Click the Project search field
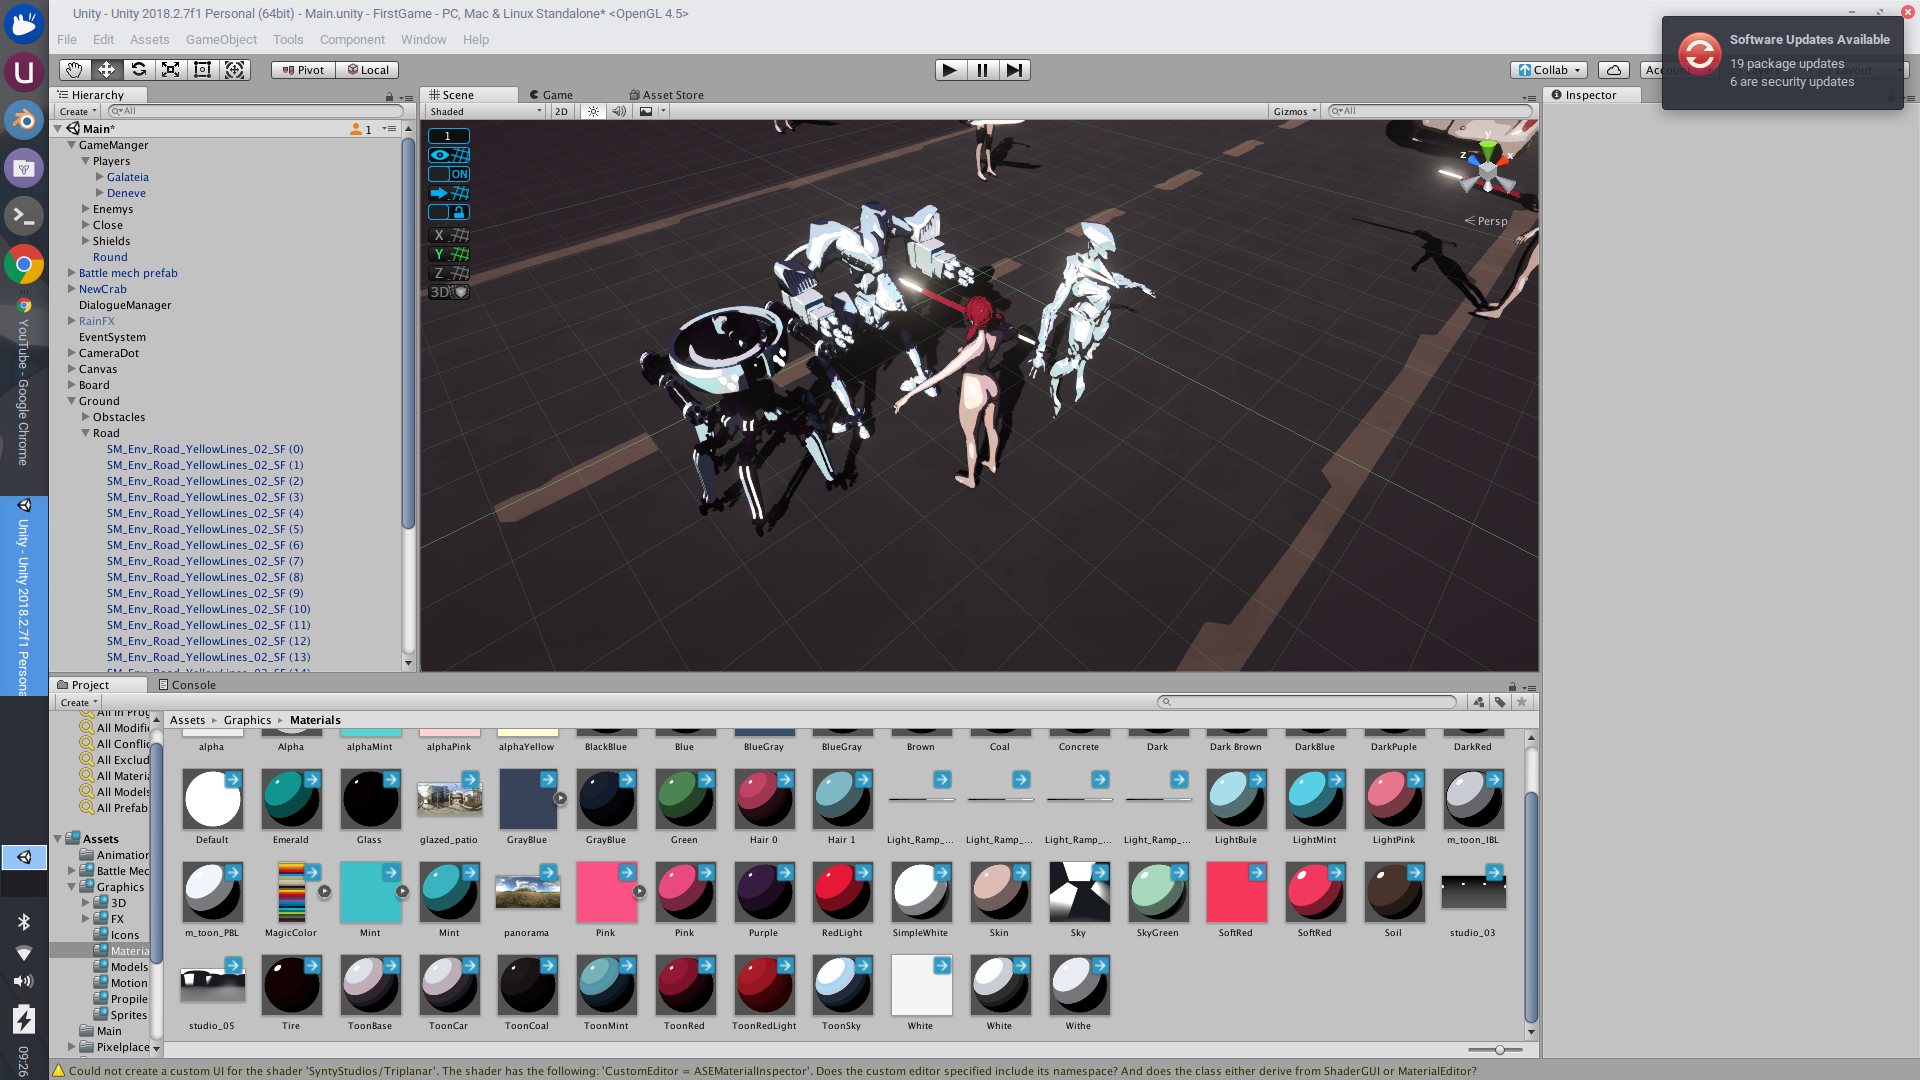 (x=1307, y=702)
